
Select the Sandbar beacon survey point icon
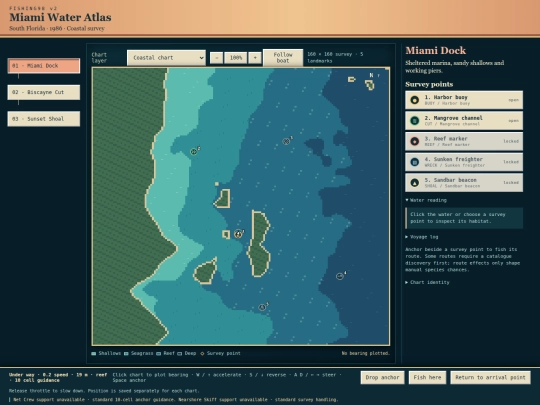click(415, 183)
